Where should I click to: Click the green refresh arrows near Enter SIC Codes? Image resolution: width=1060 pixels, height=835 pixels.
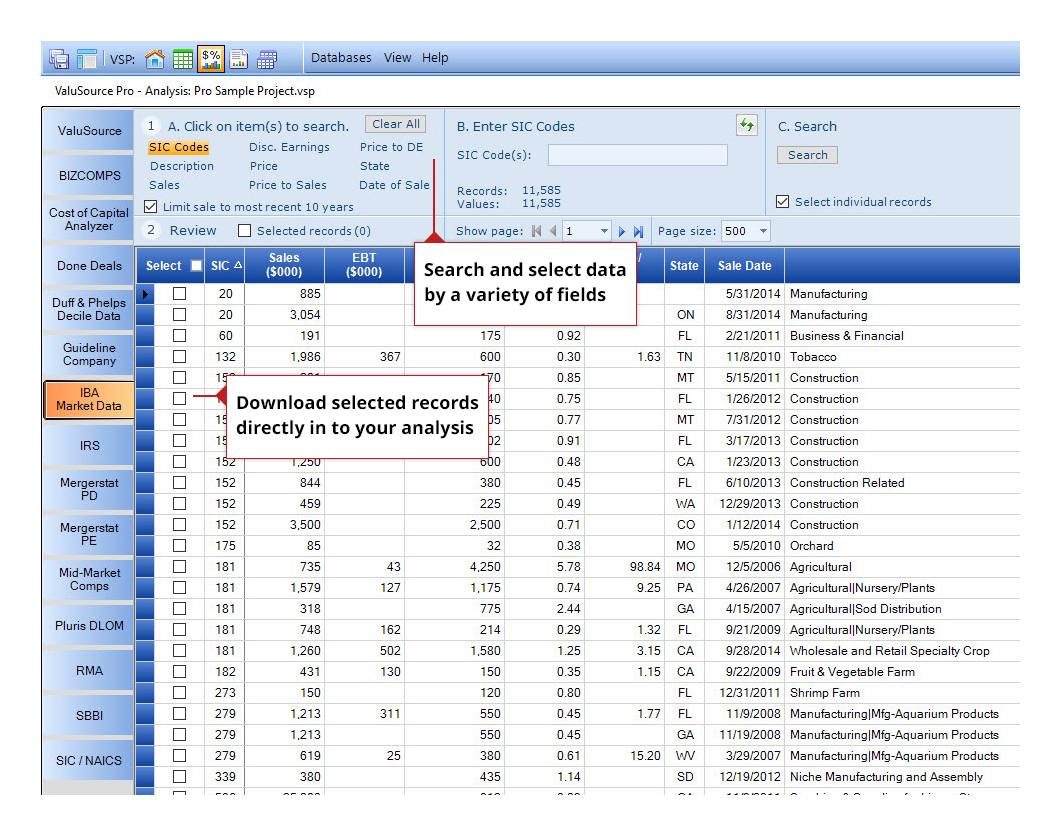pyautogui.click(x=747, y=126)
